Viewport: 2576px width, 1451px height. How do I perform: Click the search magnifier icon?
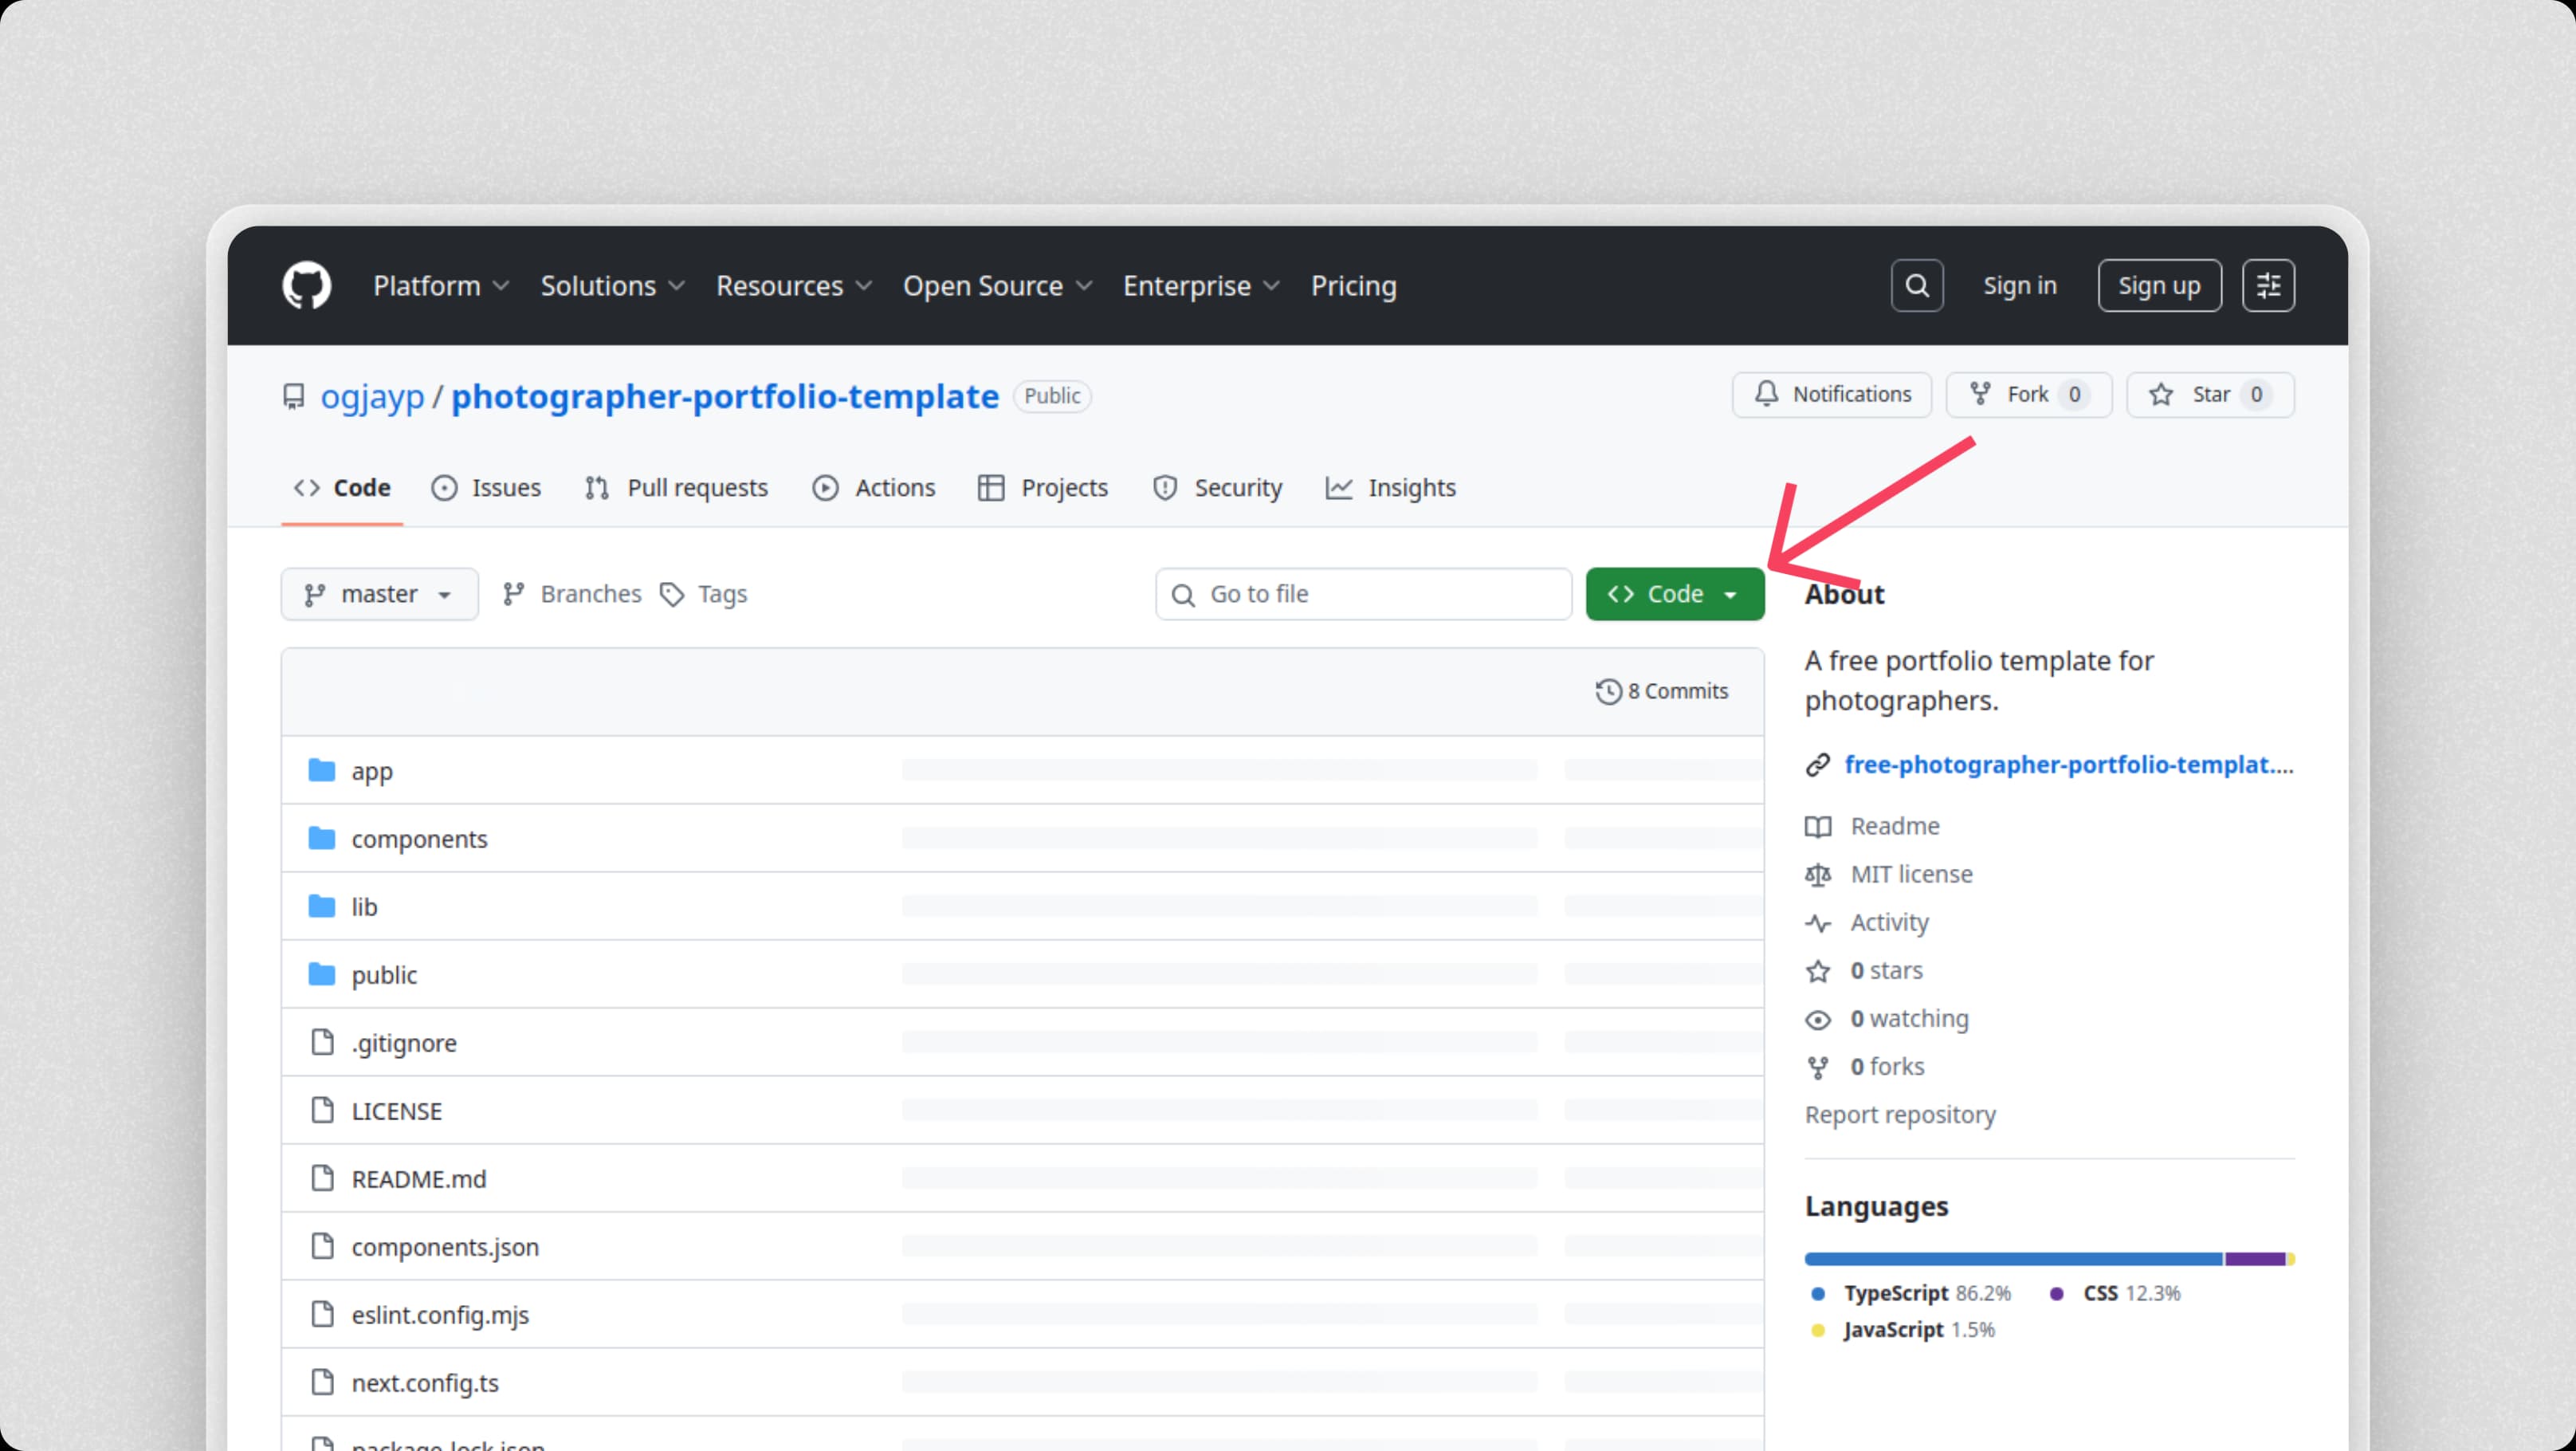(x=1916, y=285)
